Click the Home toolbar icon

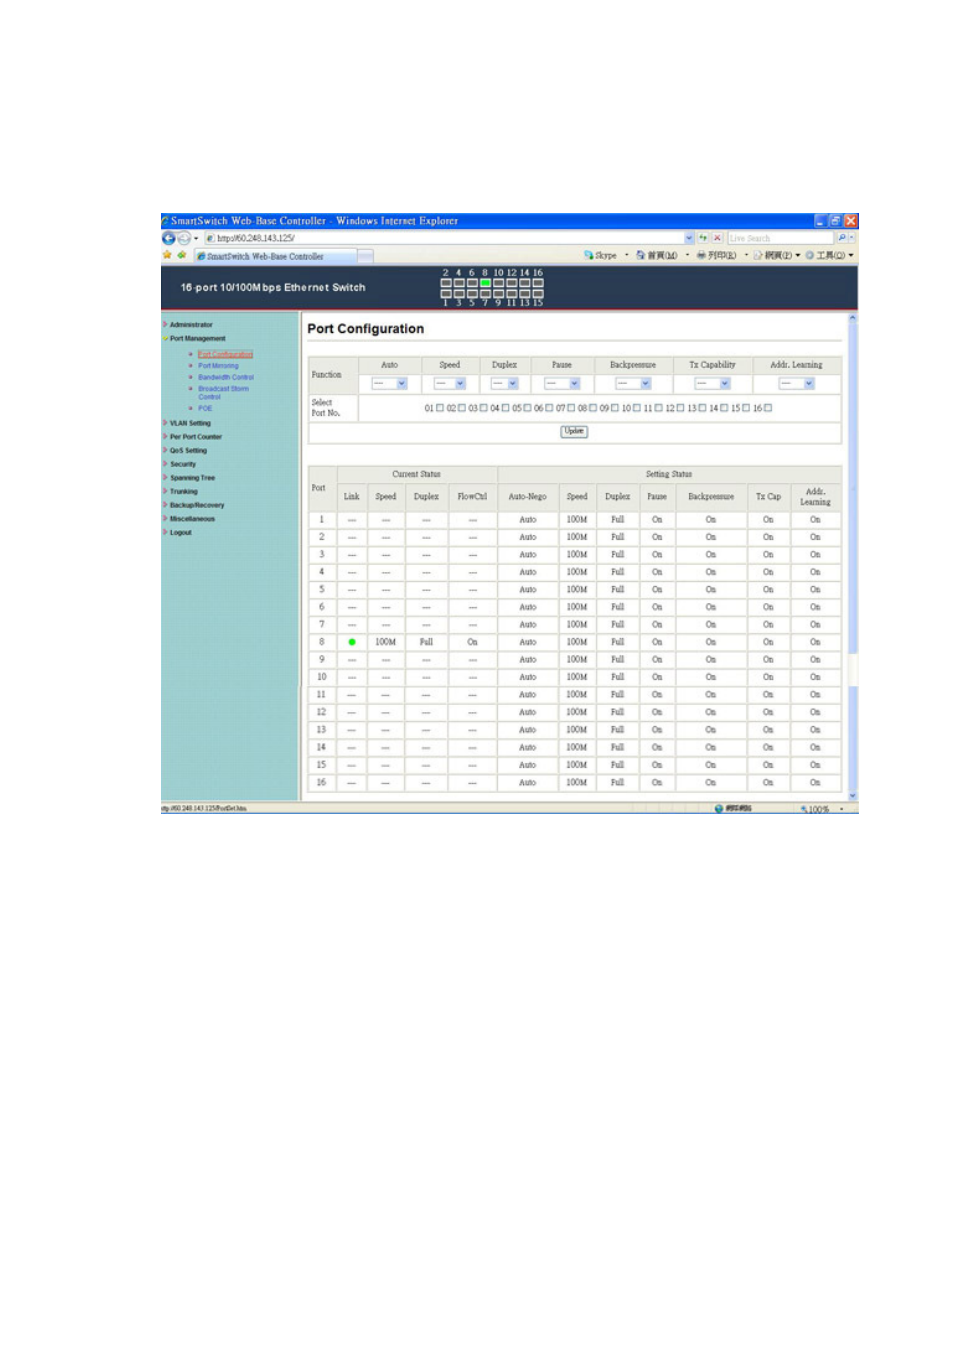tap(641, 255)
